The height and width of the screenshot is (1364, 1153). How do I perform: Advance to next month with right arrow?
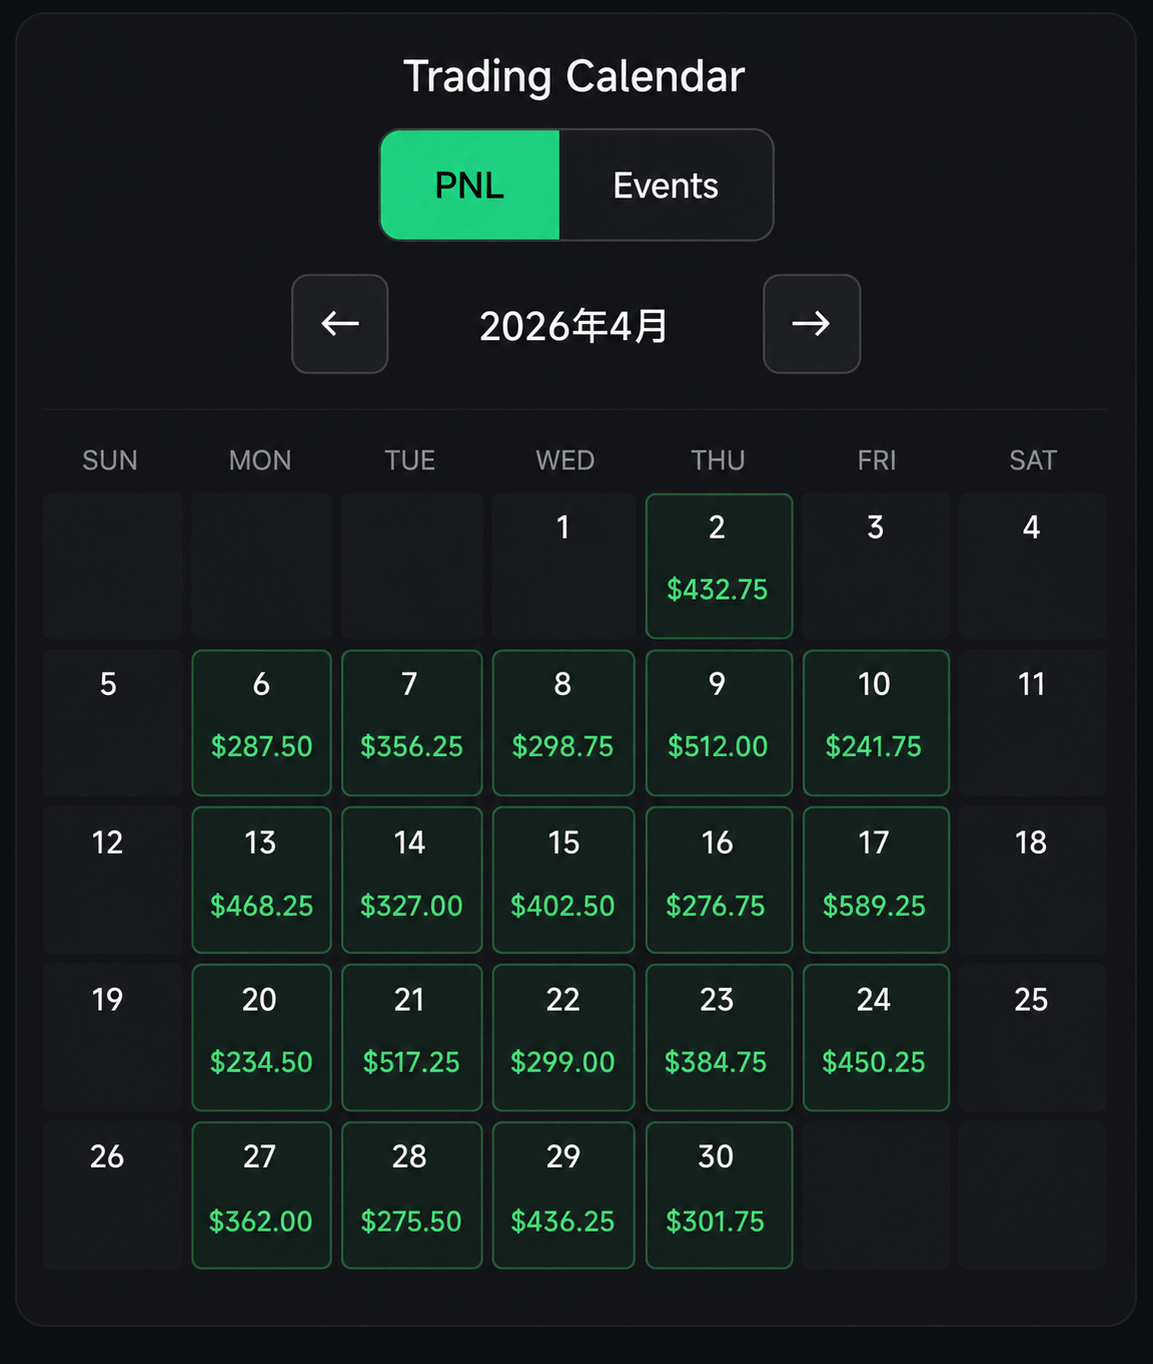click(811, 324)
